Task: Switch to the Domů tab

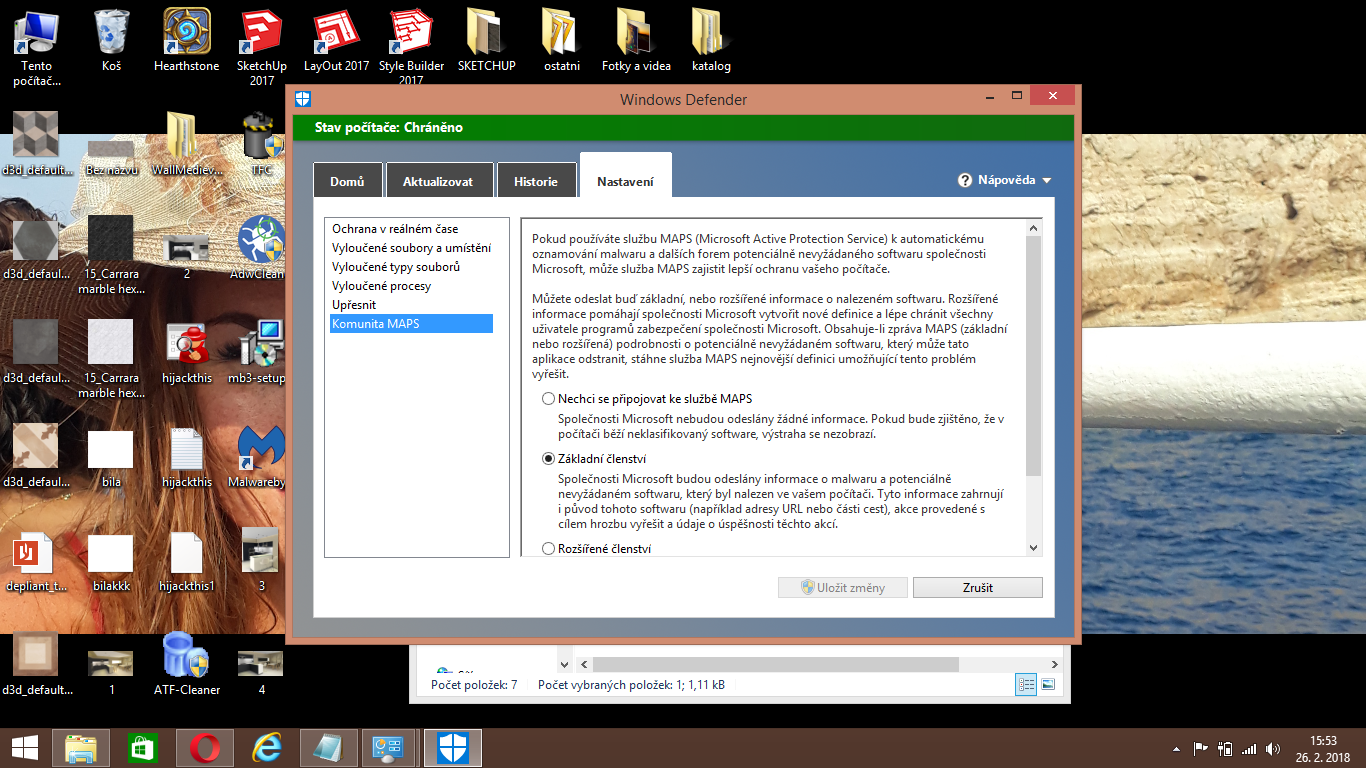Action: [x=347, y=181]
